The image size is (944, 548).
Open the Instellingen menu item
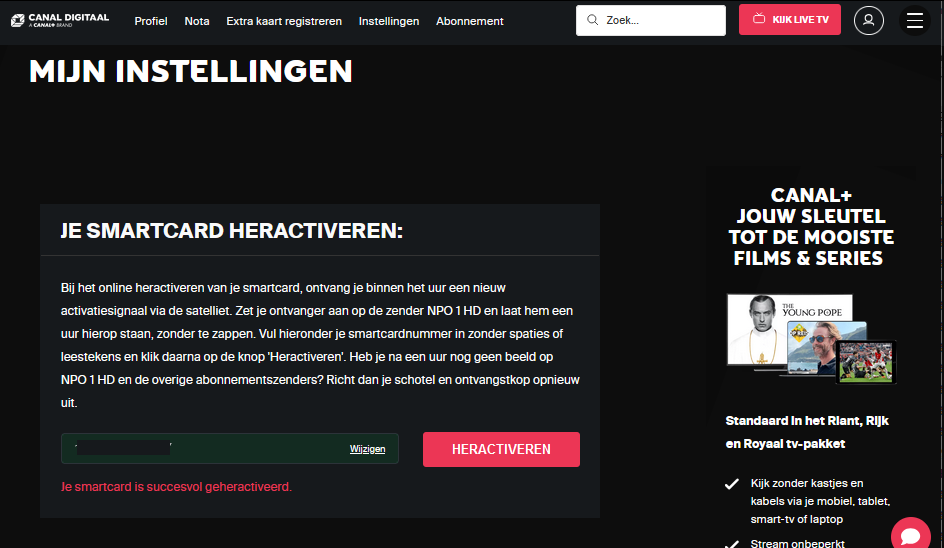389,21
